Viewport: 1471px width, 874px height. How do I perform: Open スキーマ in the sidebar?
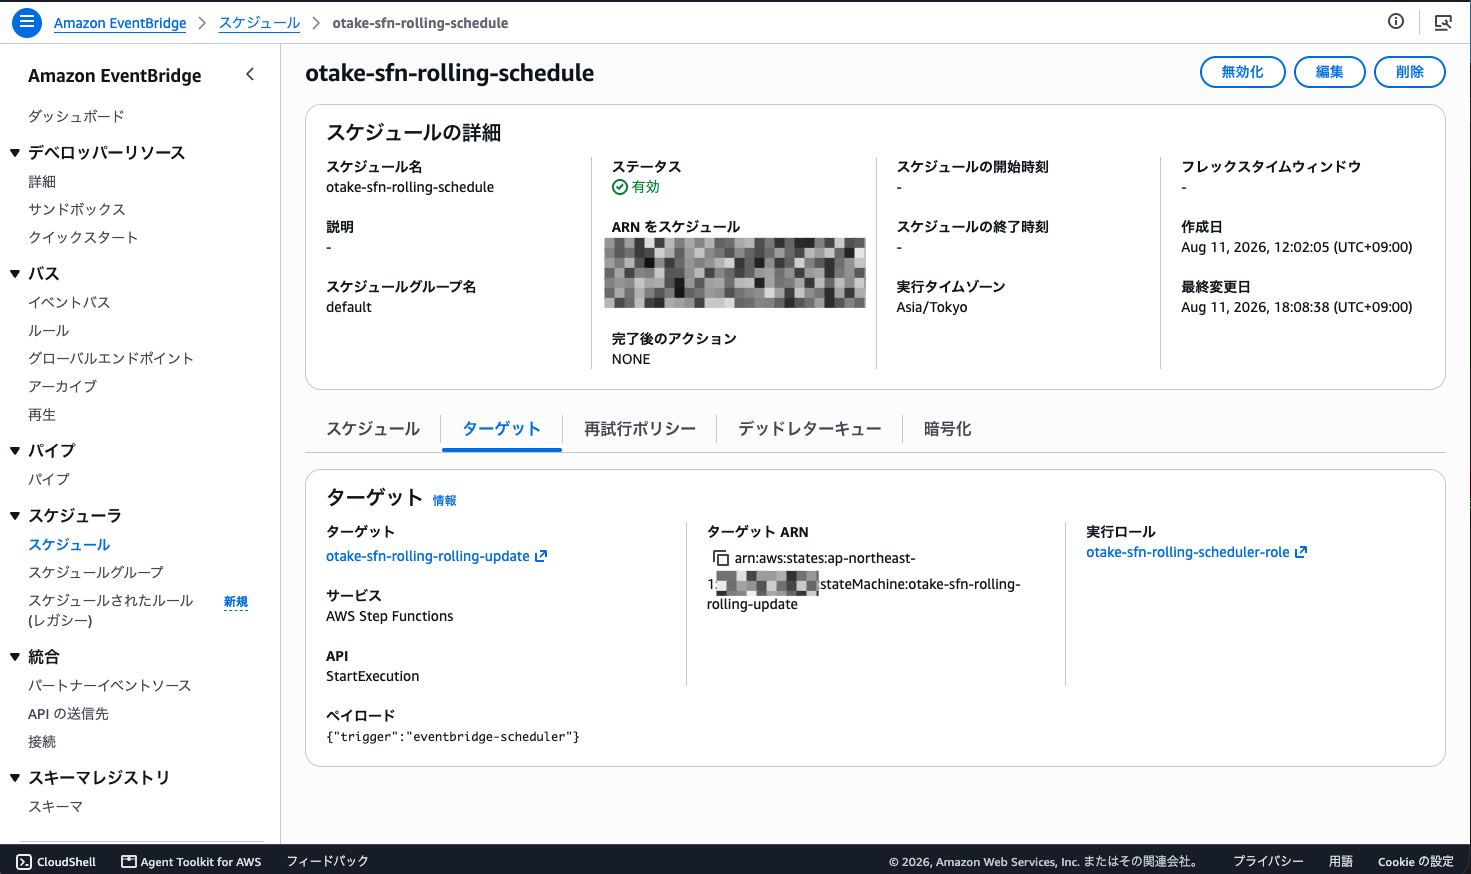point(55,806)
